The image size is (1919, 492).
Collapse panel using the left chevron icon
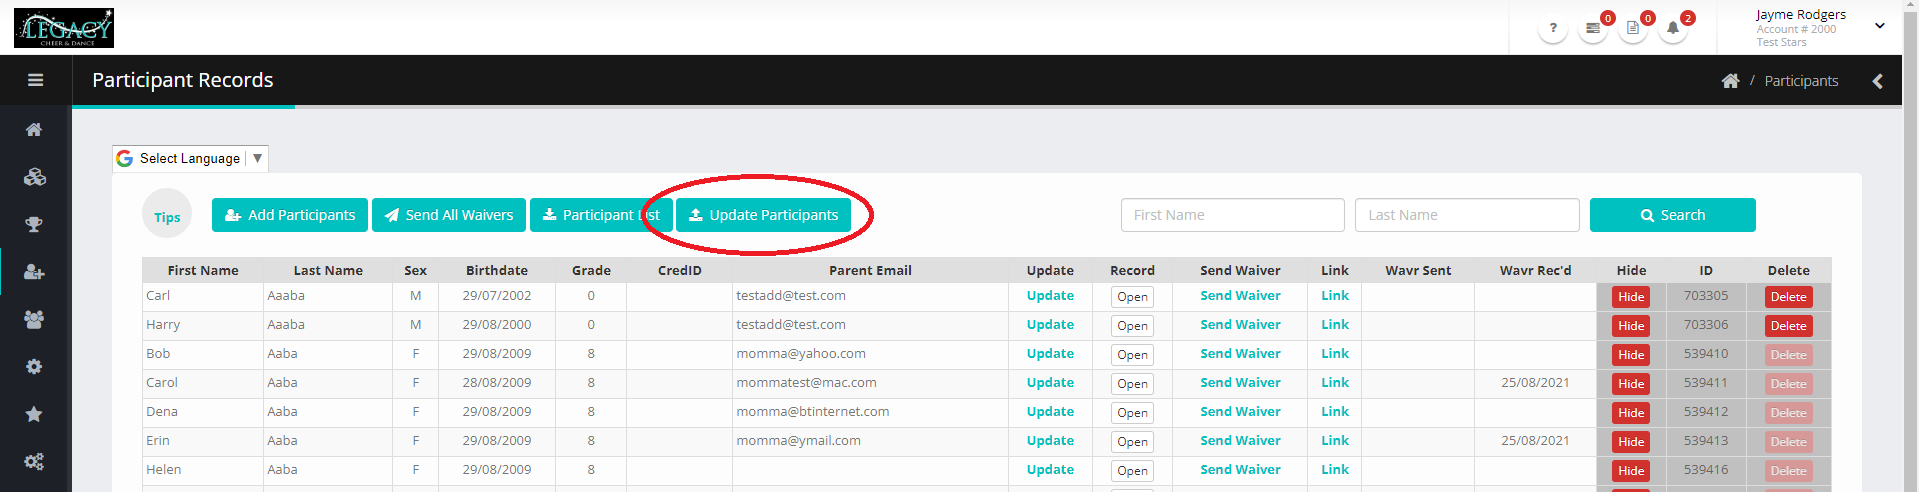pos(1878,81)
